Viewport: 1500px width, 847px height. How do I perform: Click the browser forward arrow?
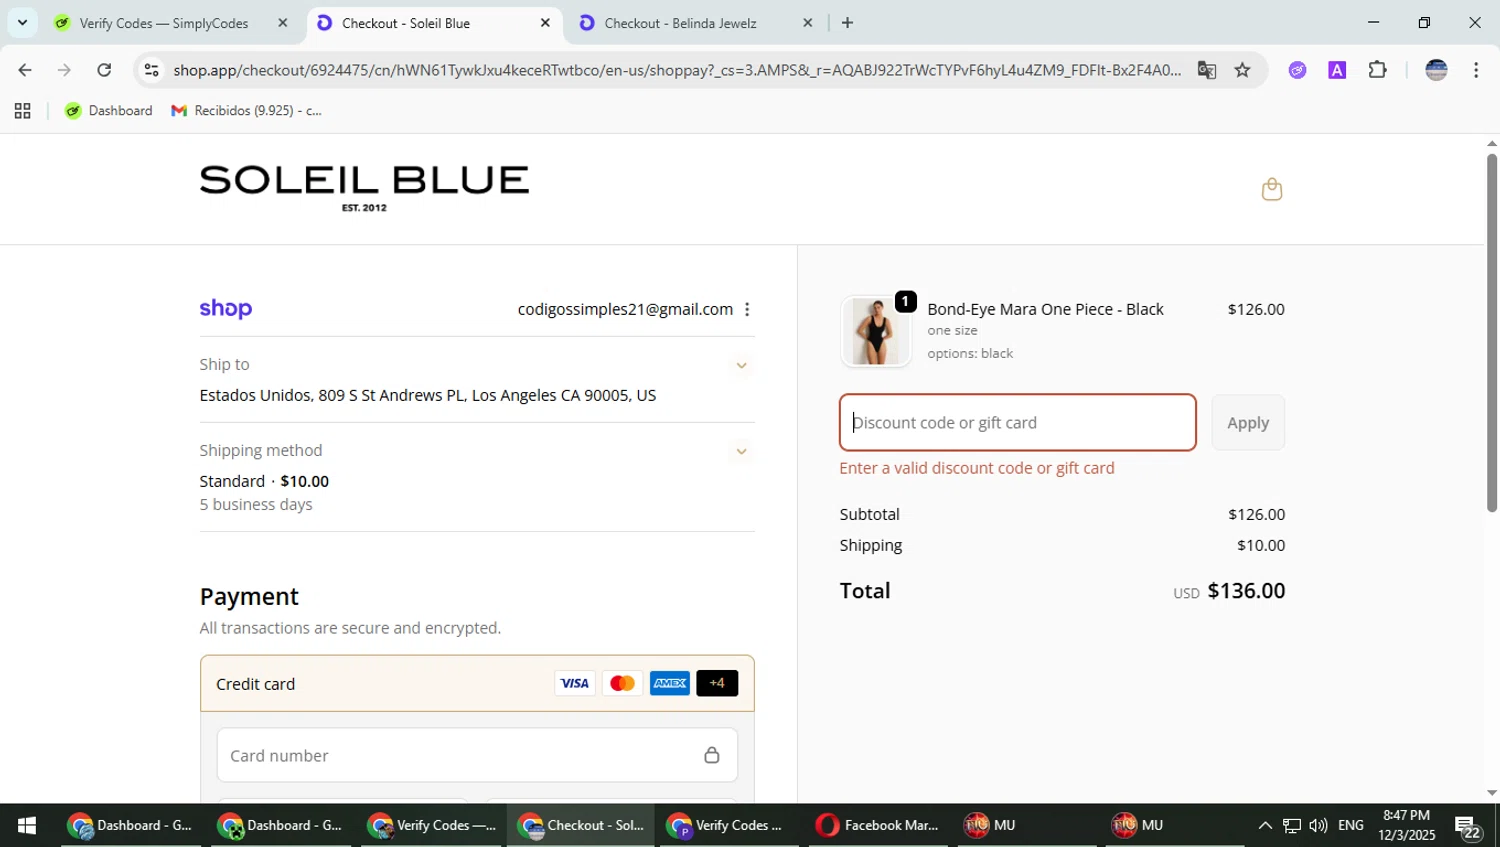(64, 70)
